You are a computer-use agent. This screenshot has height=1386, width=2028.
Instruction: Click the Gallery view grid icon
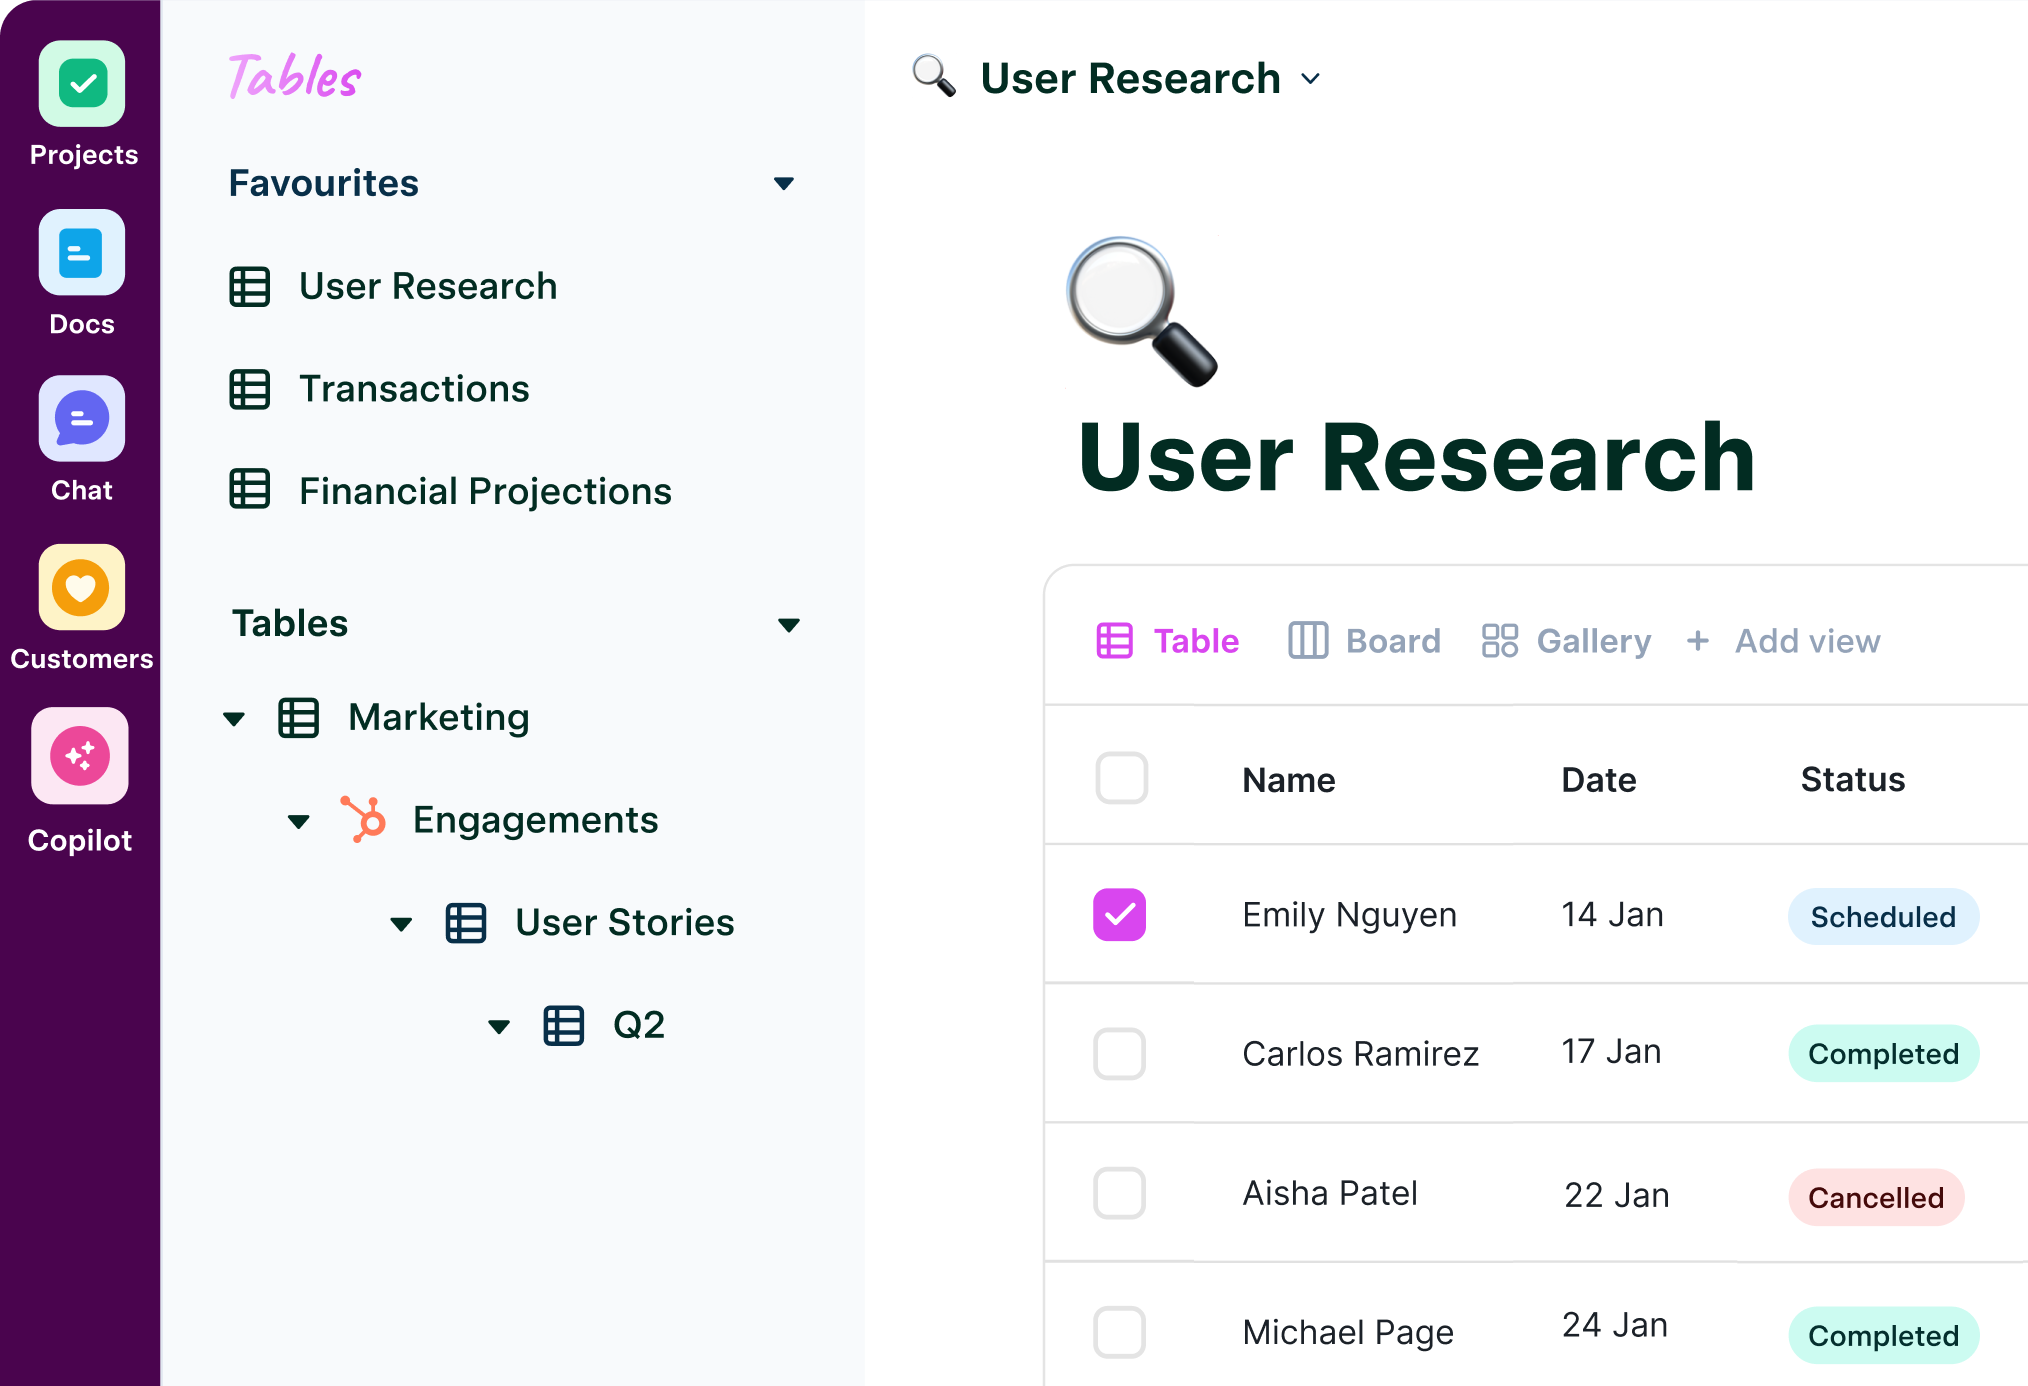tap(1500, 641)
